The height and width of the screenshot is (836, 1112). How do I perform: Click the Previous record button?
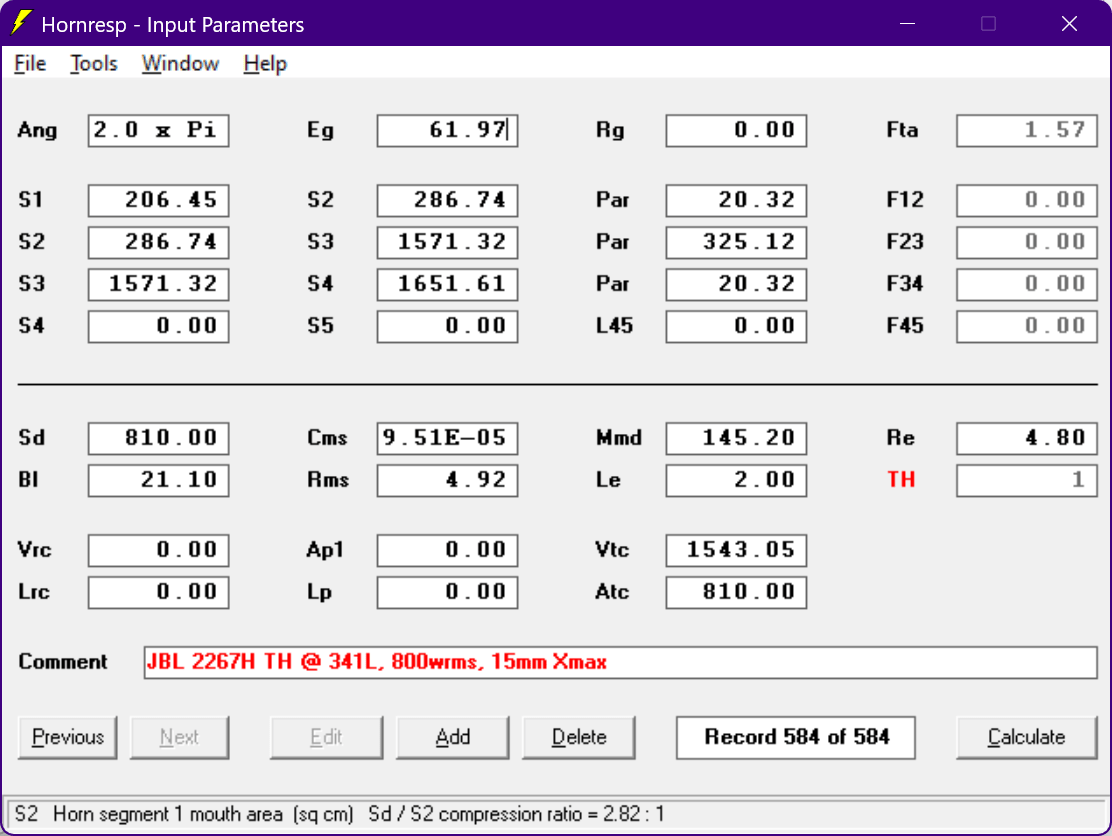point(67,737)
